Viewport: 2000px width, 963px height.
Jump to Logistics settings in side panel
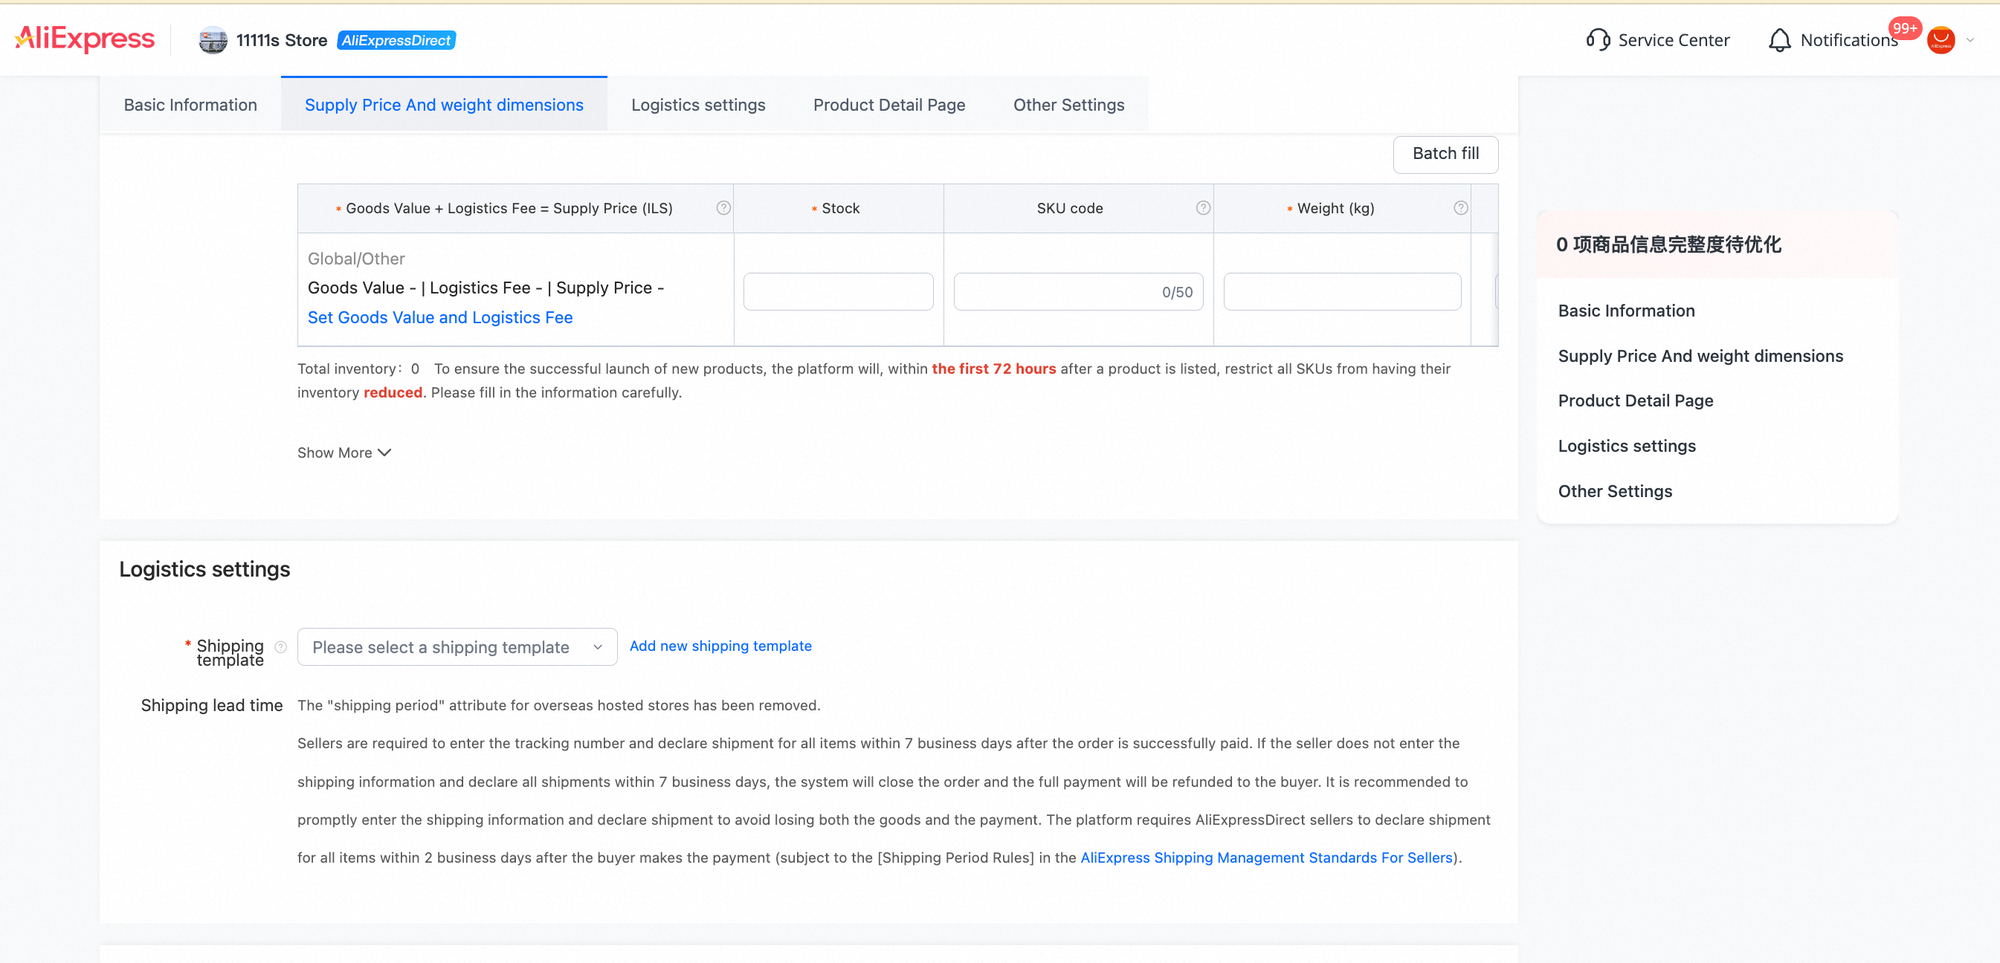coord(1627,446)
